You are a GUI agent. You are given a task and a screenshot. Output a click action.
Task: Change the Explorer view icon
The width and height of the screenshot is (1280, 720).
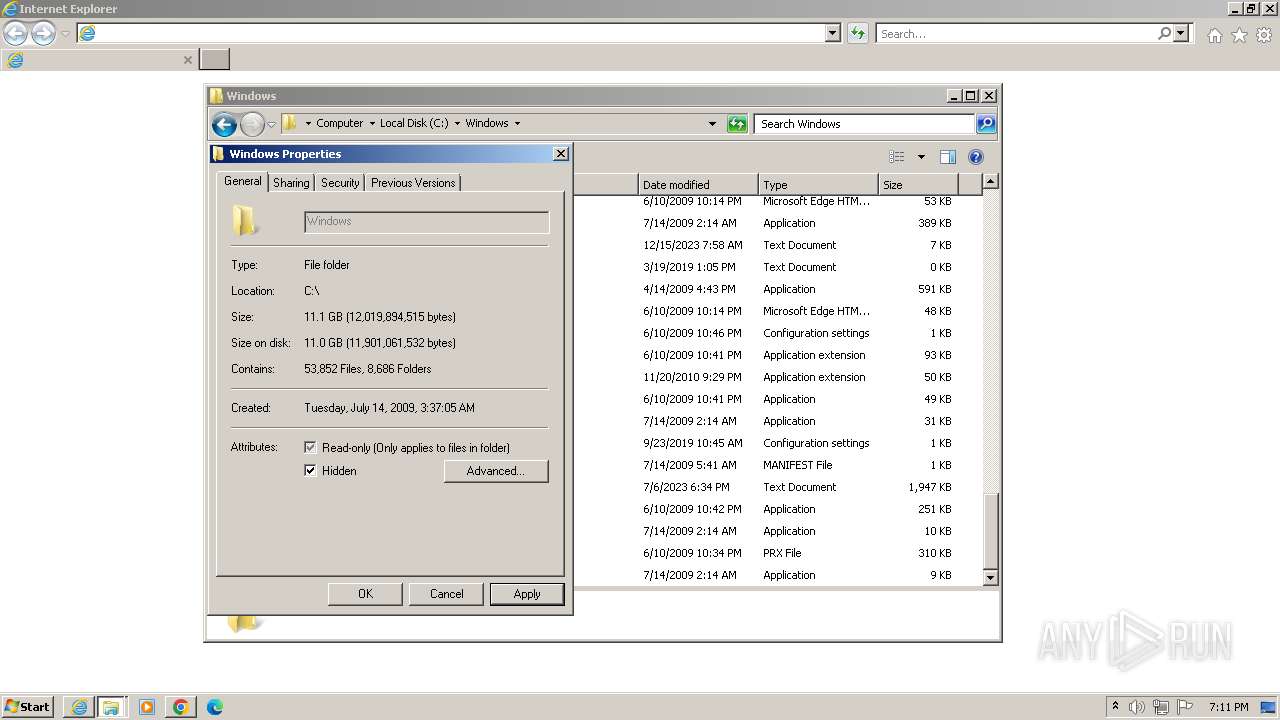click(x=897, y=157)
